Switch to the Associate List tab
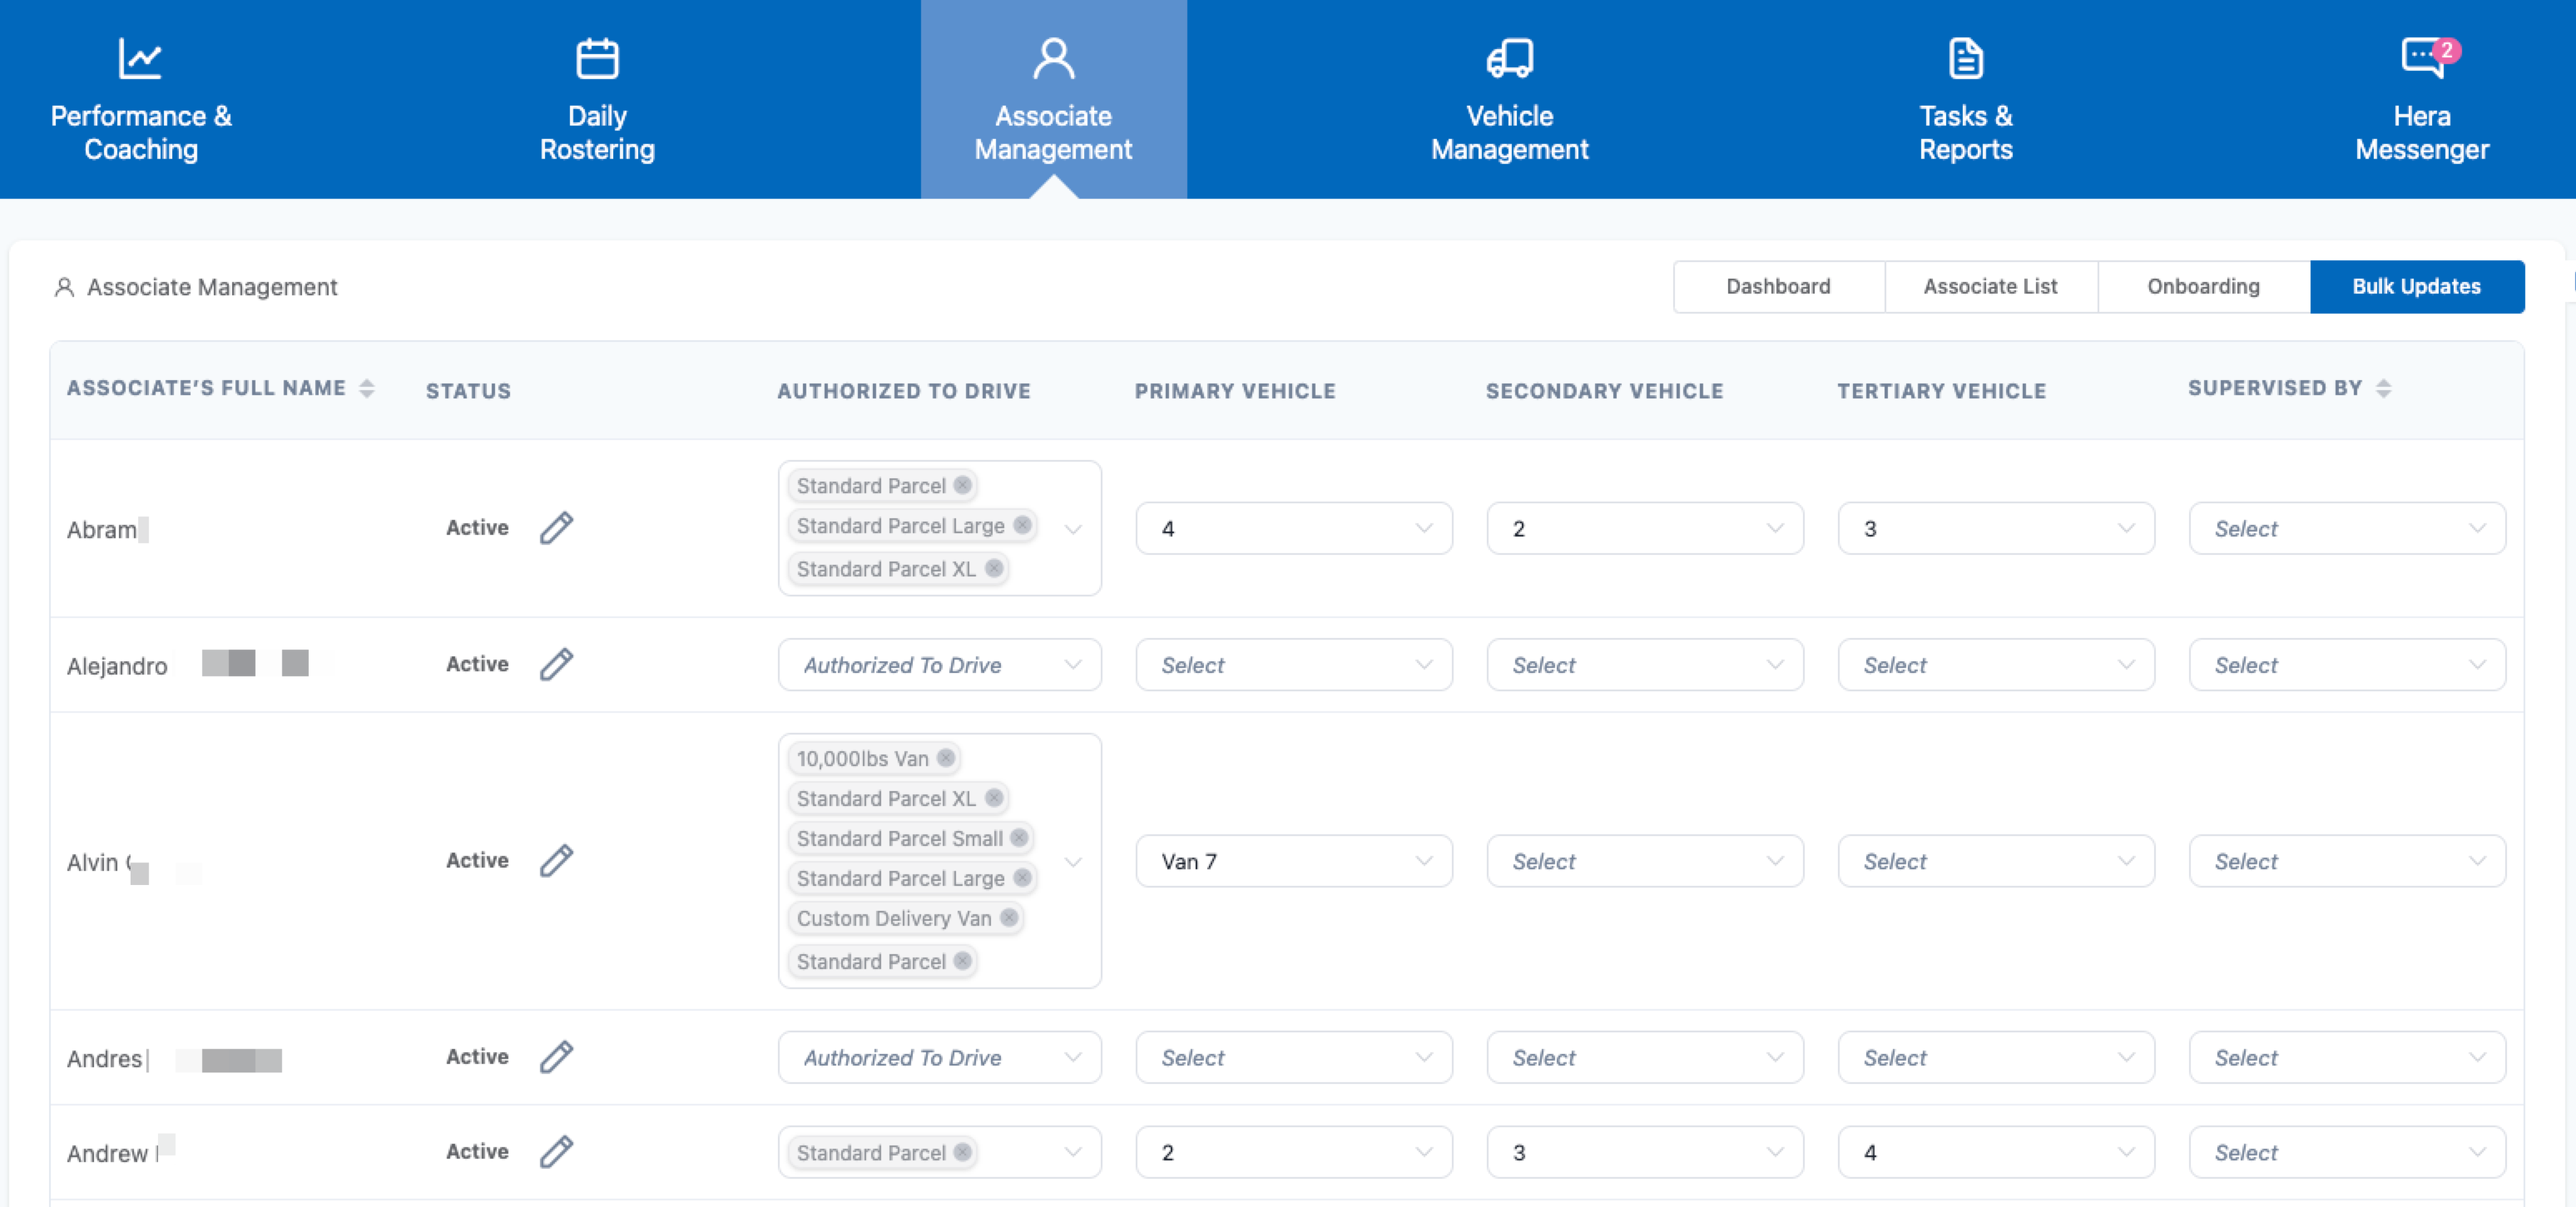 point(1990,287)
